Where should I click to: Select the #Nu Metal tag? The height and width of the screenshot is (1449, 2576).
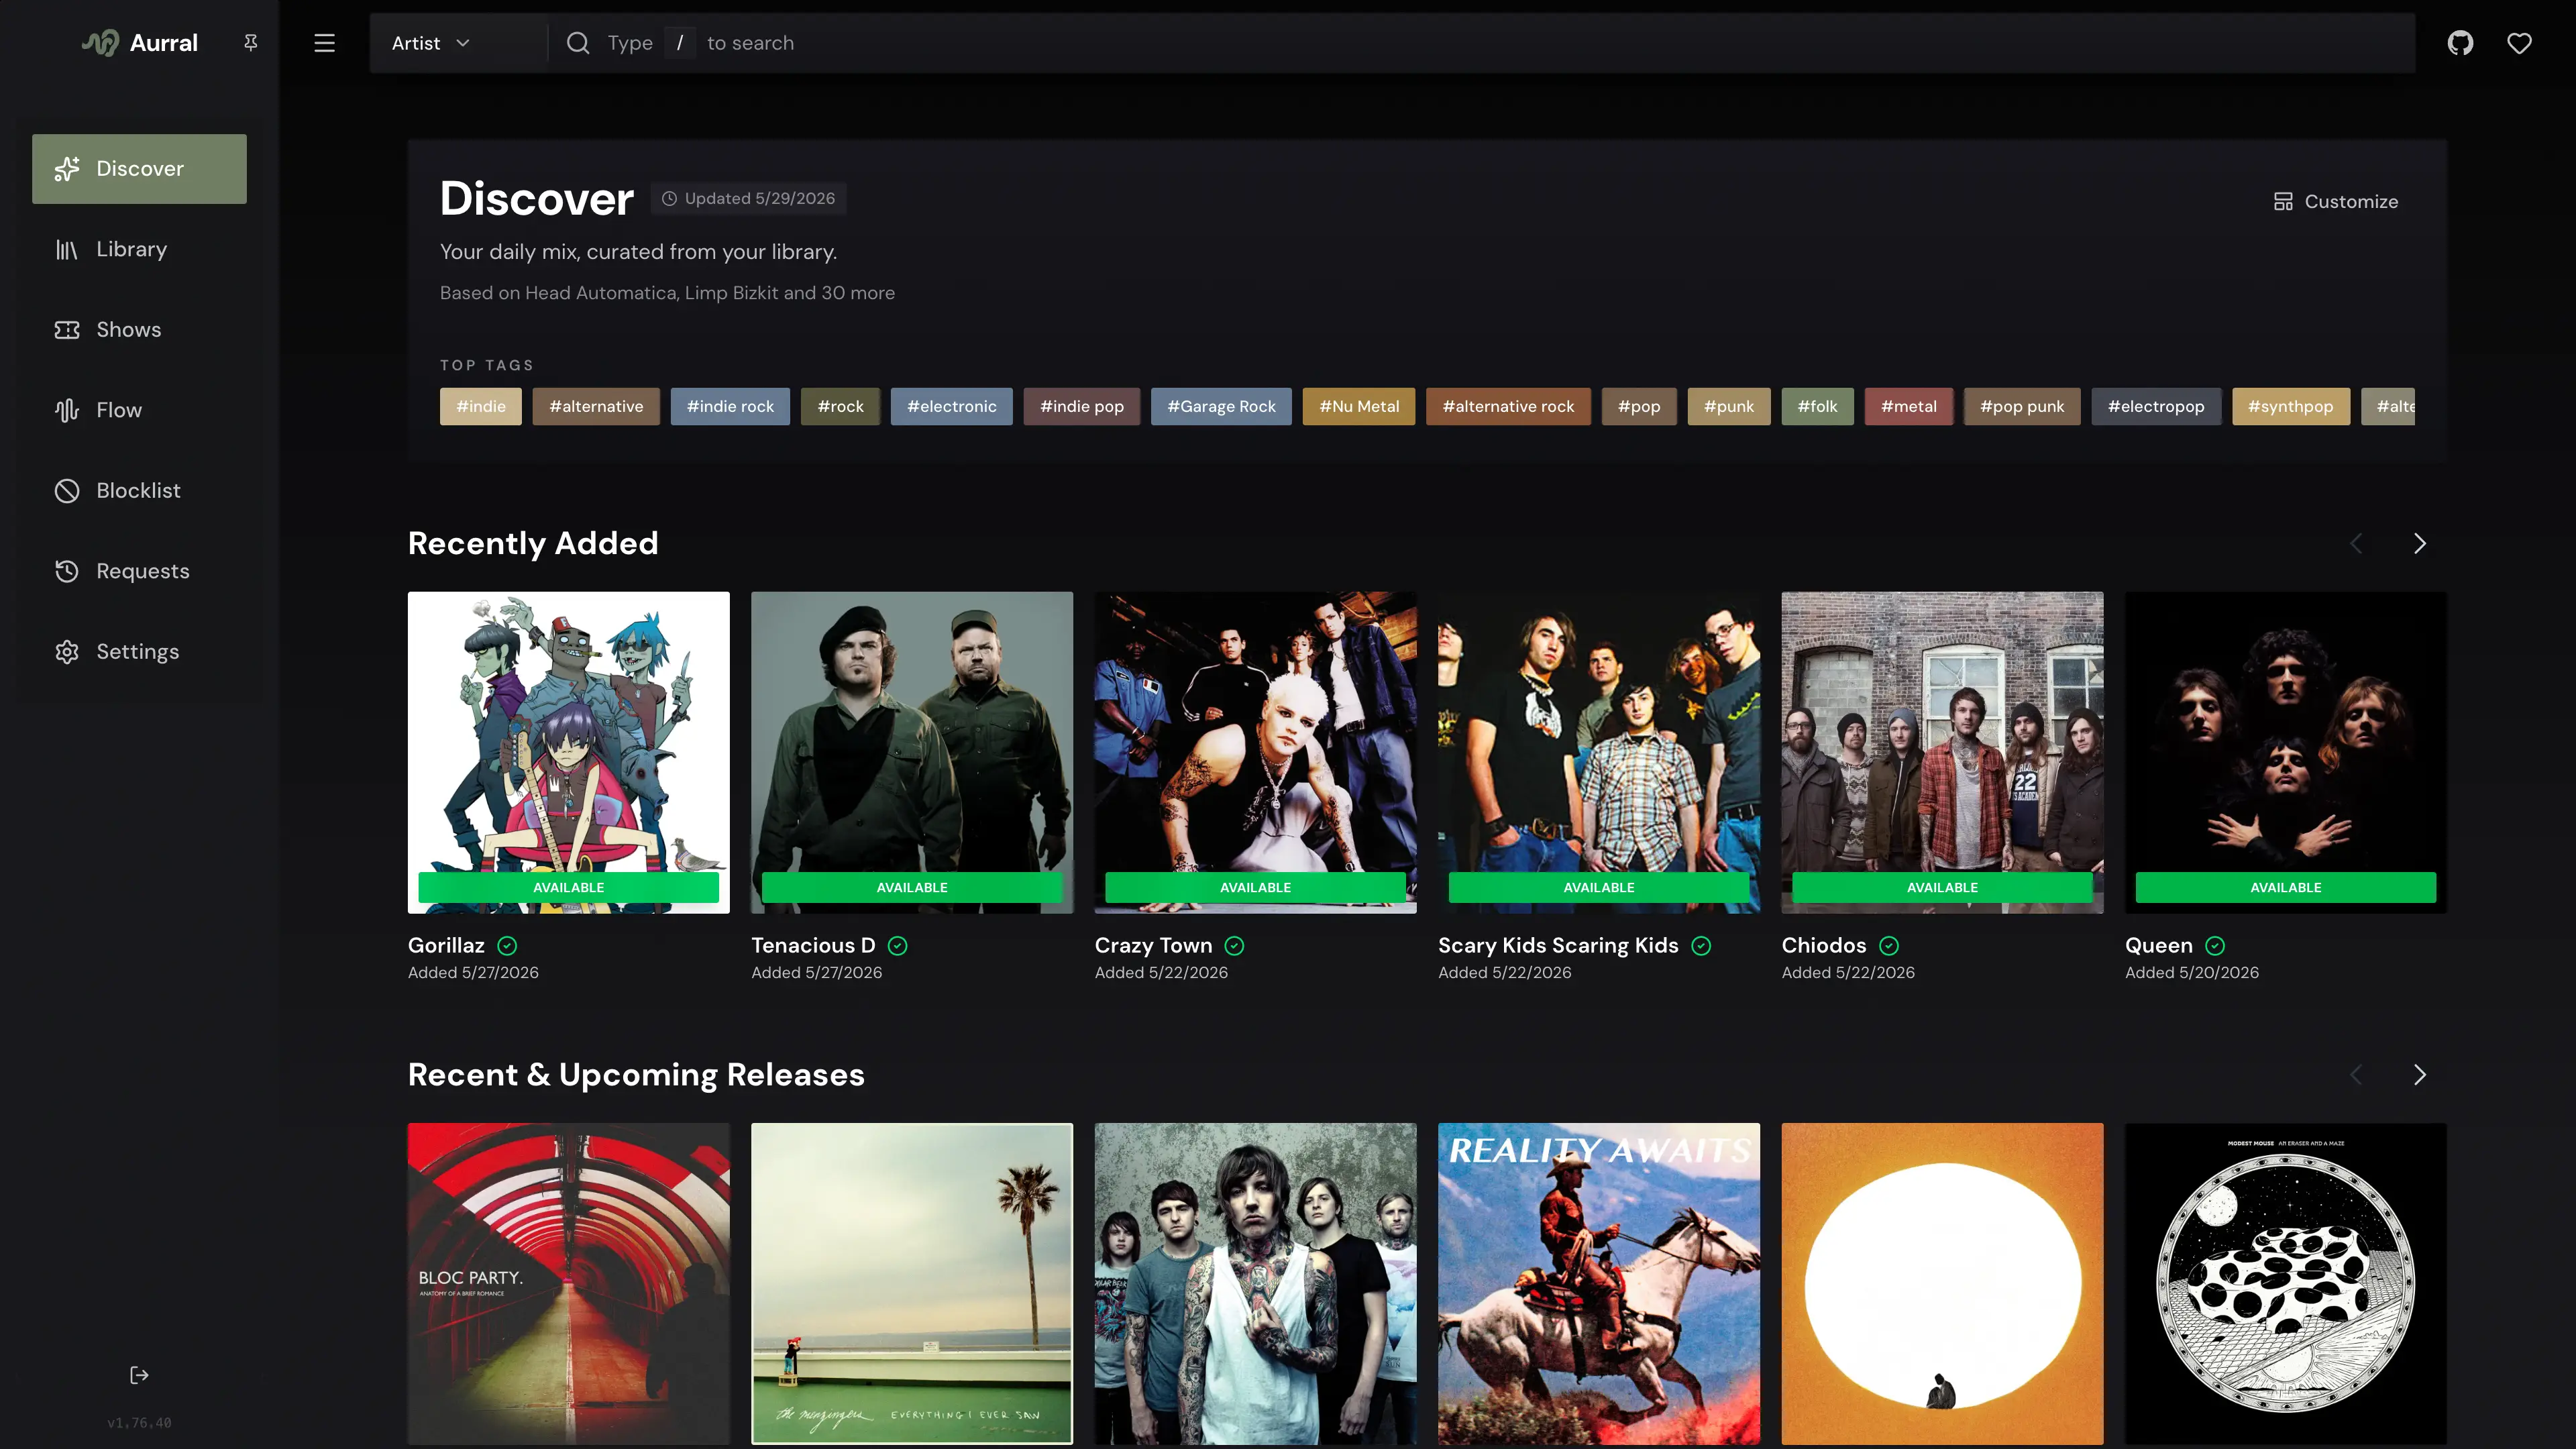point(1359,406)
